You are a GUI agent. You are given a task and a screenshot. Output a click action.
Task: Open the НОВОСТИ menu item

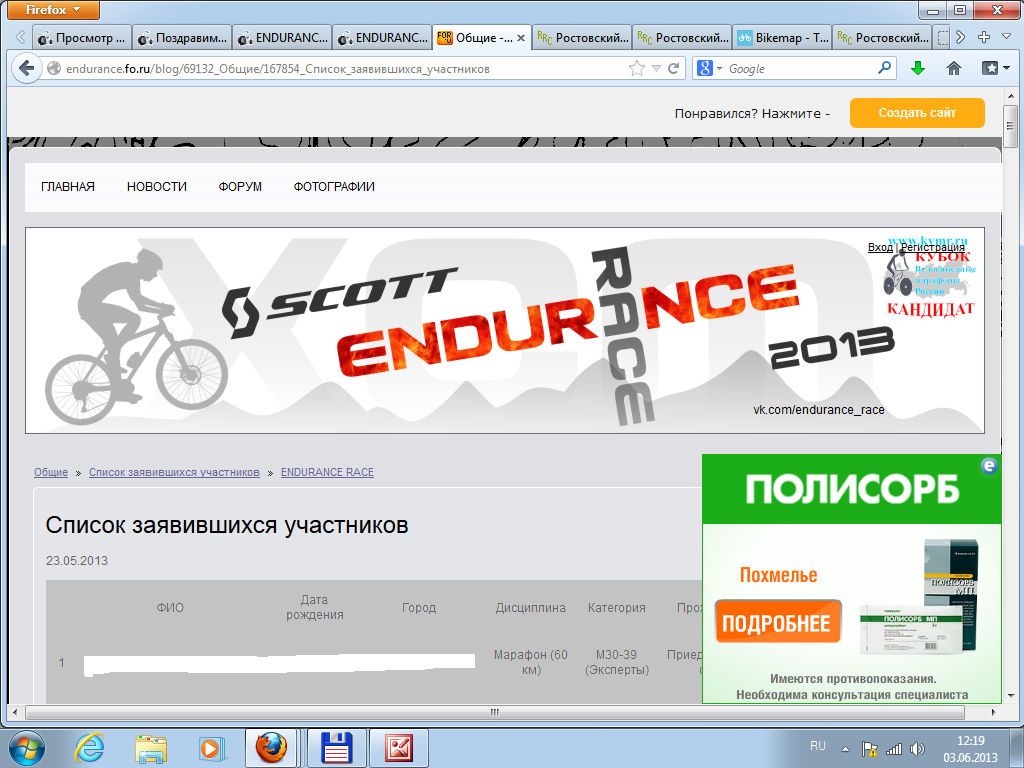coord(156,187)
